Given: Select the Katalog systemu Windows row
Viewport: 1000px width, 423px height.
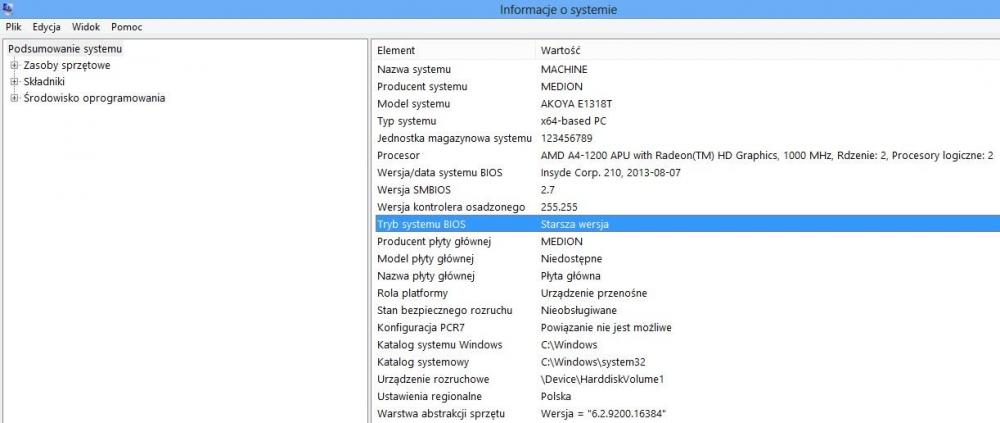Looking at the screenshot, I should [439, 345].
